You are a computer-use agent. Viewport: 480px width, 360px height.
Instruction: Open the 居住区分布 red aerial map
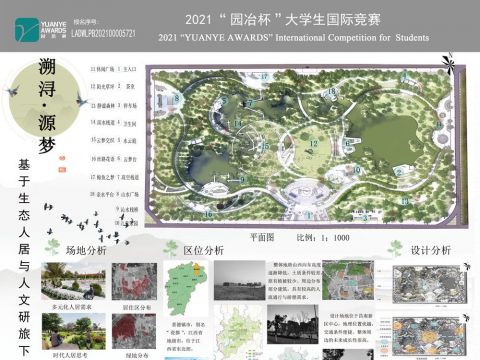[134, 281]
